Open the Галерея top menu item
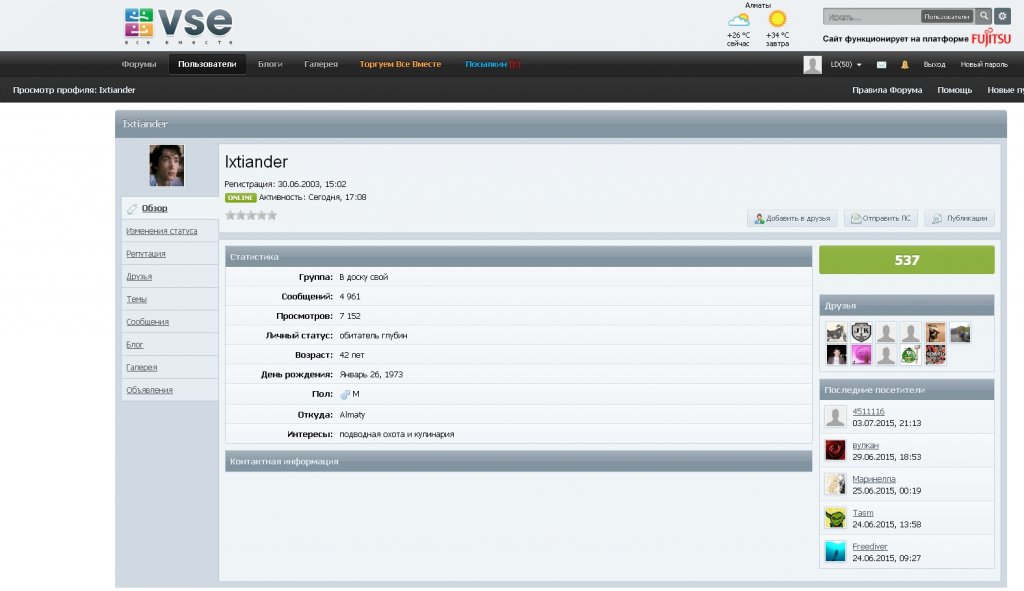Screen dimensions: 1024x591 click(x=321, y=64)
